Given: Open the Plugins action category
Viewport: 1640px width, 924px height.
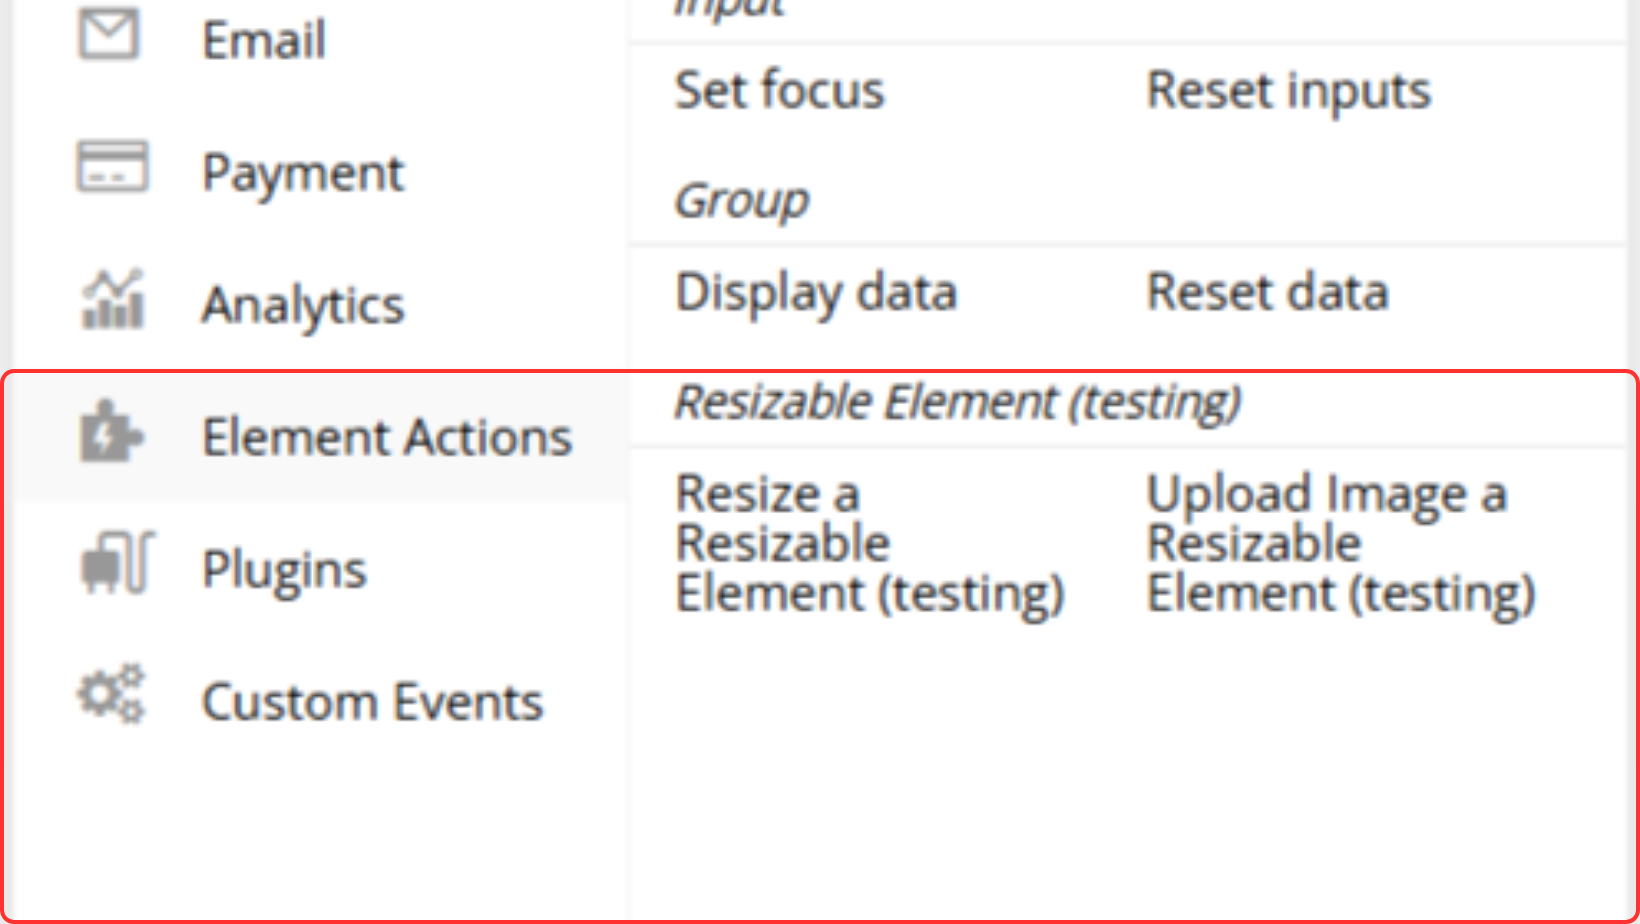Looking at the screenshot, I should [x=285, y=569].
